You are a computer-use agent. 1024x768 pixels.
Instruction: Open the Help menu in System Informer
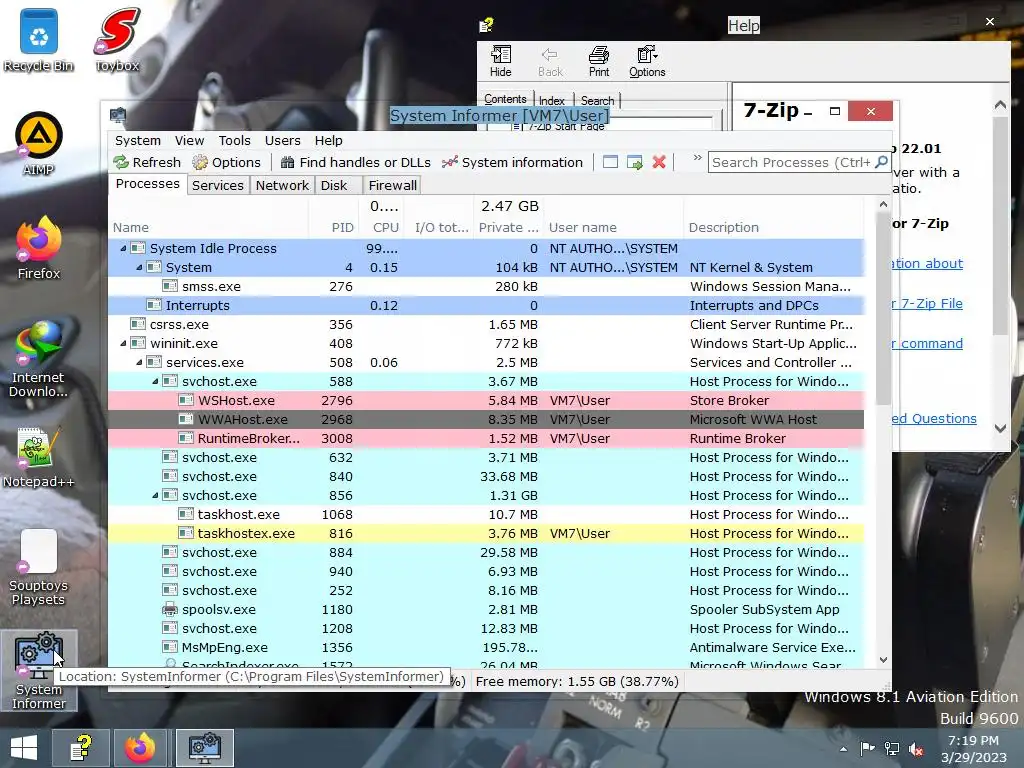click(x=328, y=140)
